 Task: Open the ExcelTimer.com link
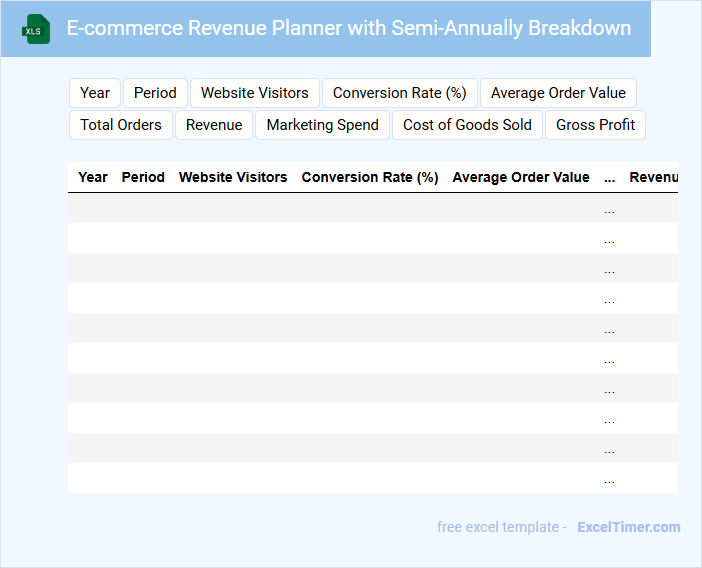[628, 527]
